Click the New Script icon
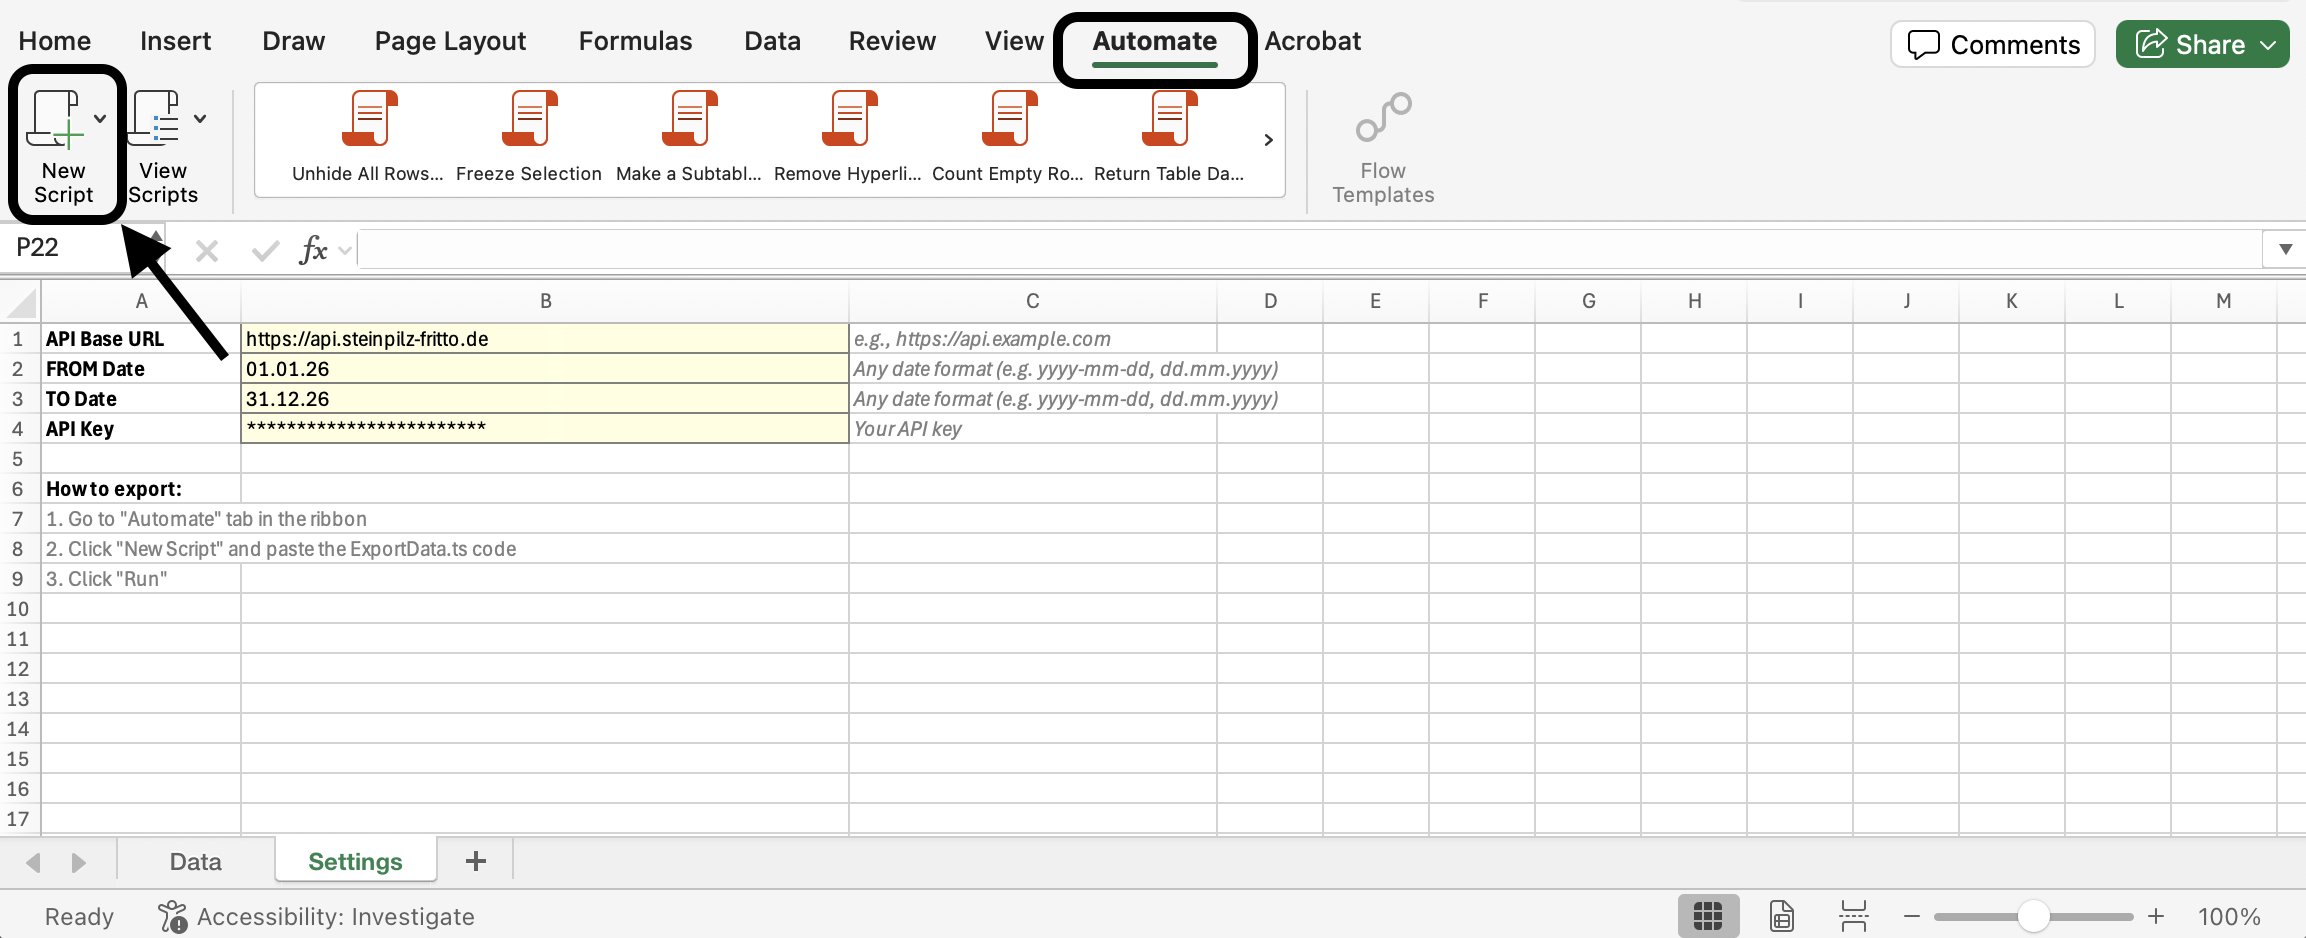 tap(56, 120)
